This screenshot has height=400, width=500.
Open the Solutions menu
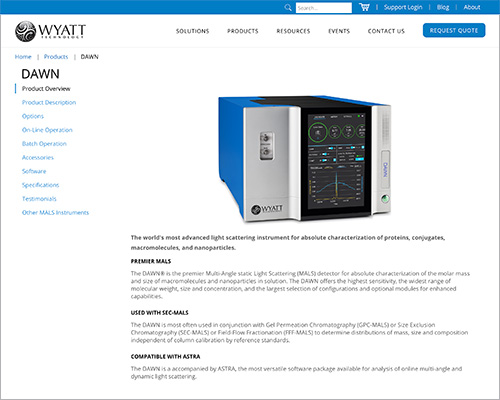pos(193,31)
